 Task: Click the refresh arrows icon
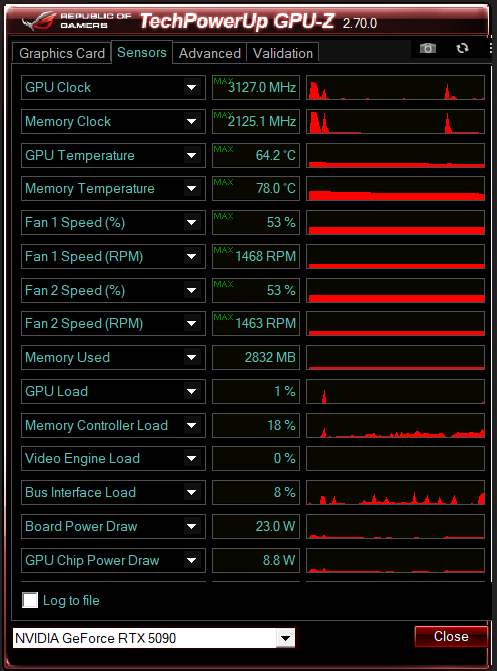pyautogui.click(x=462, y=48)
